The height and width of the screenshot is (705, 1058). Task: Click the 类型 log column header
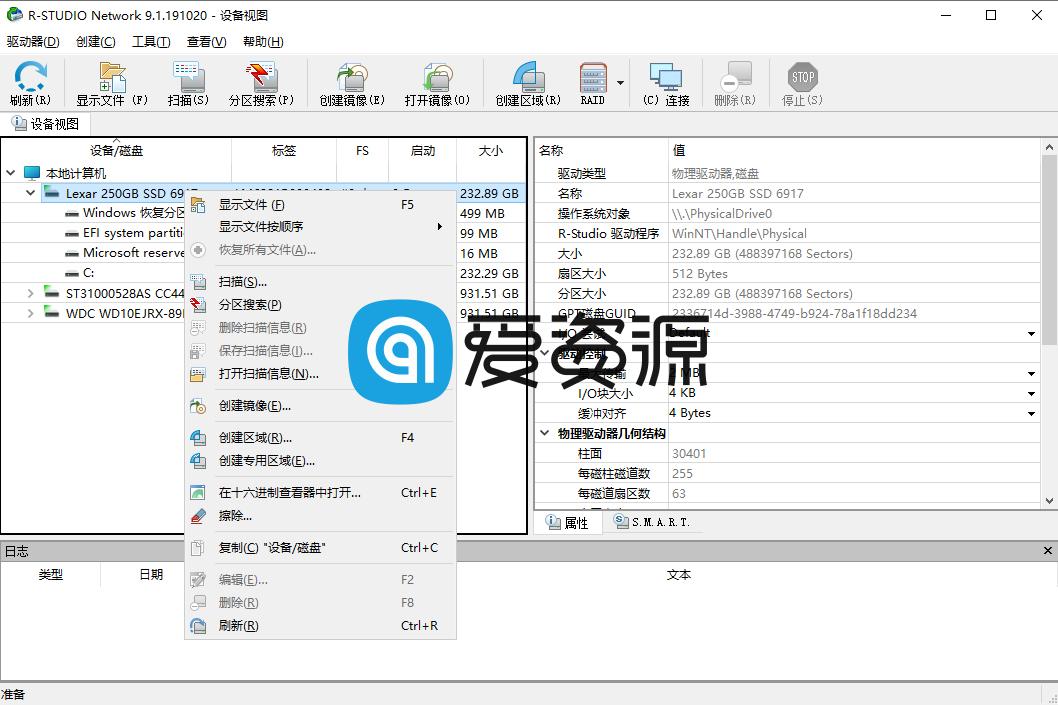click(51, 575)
